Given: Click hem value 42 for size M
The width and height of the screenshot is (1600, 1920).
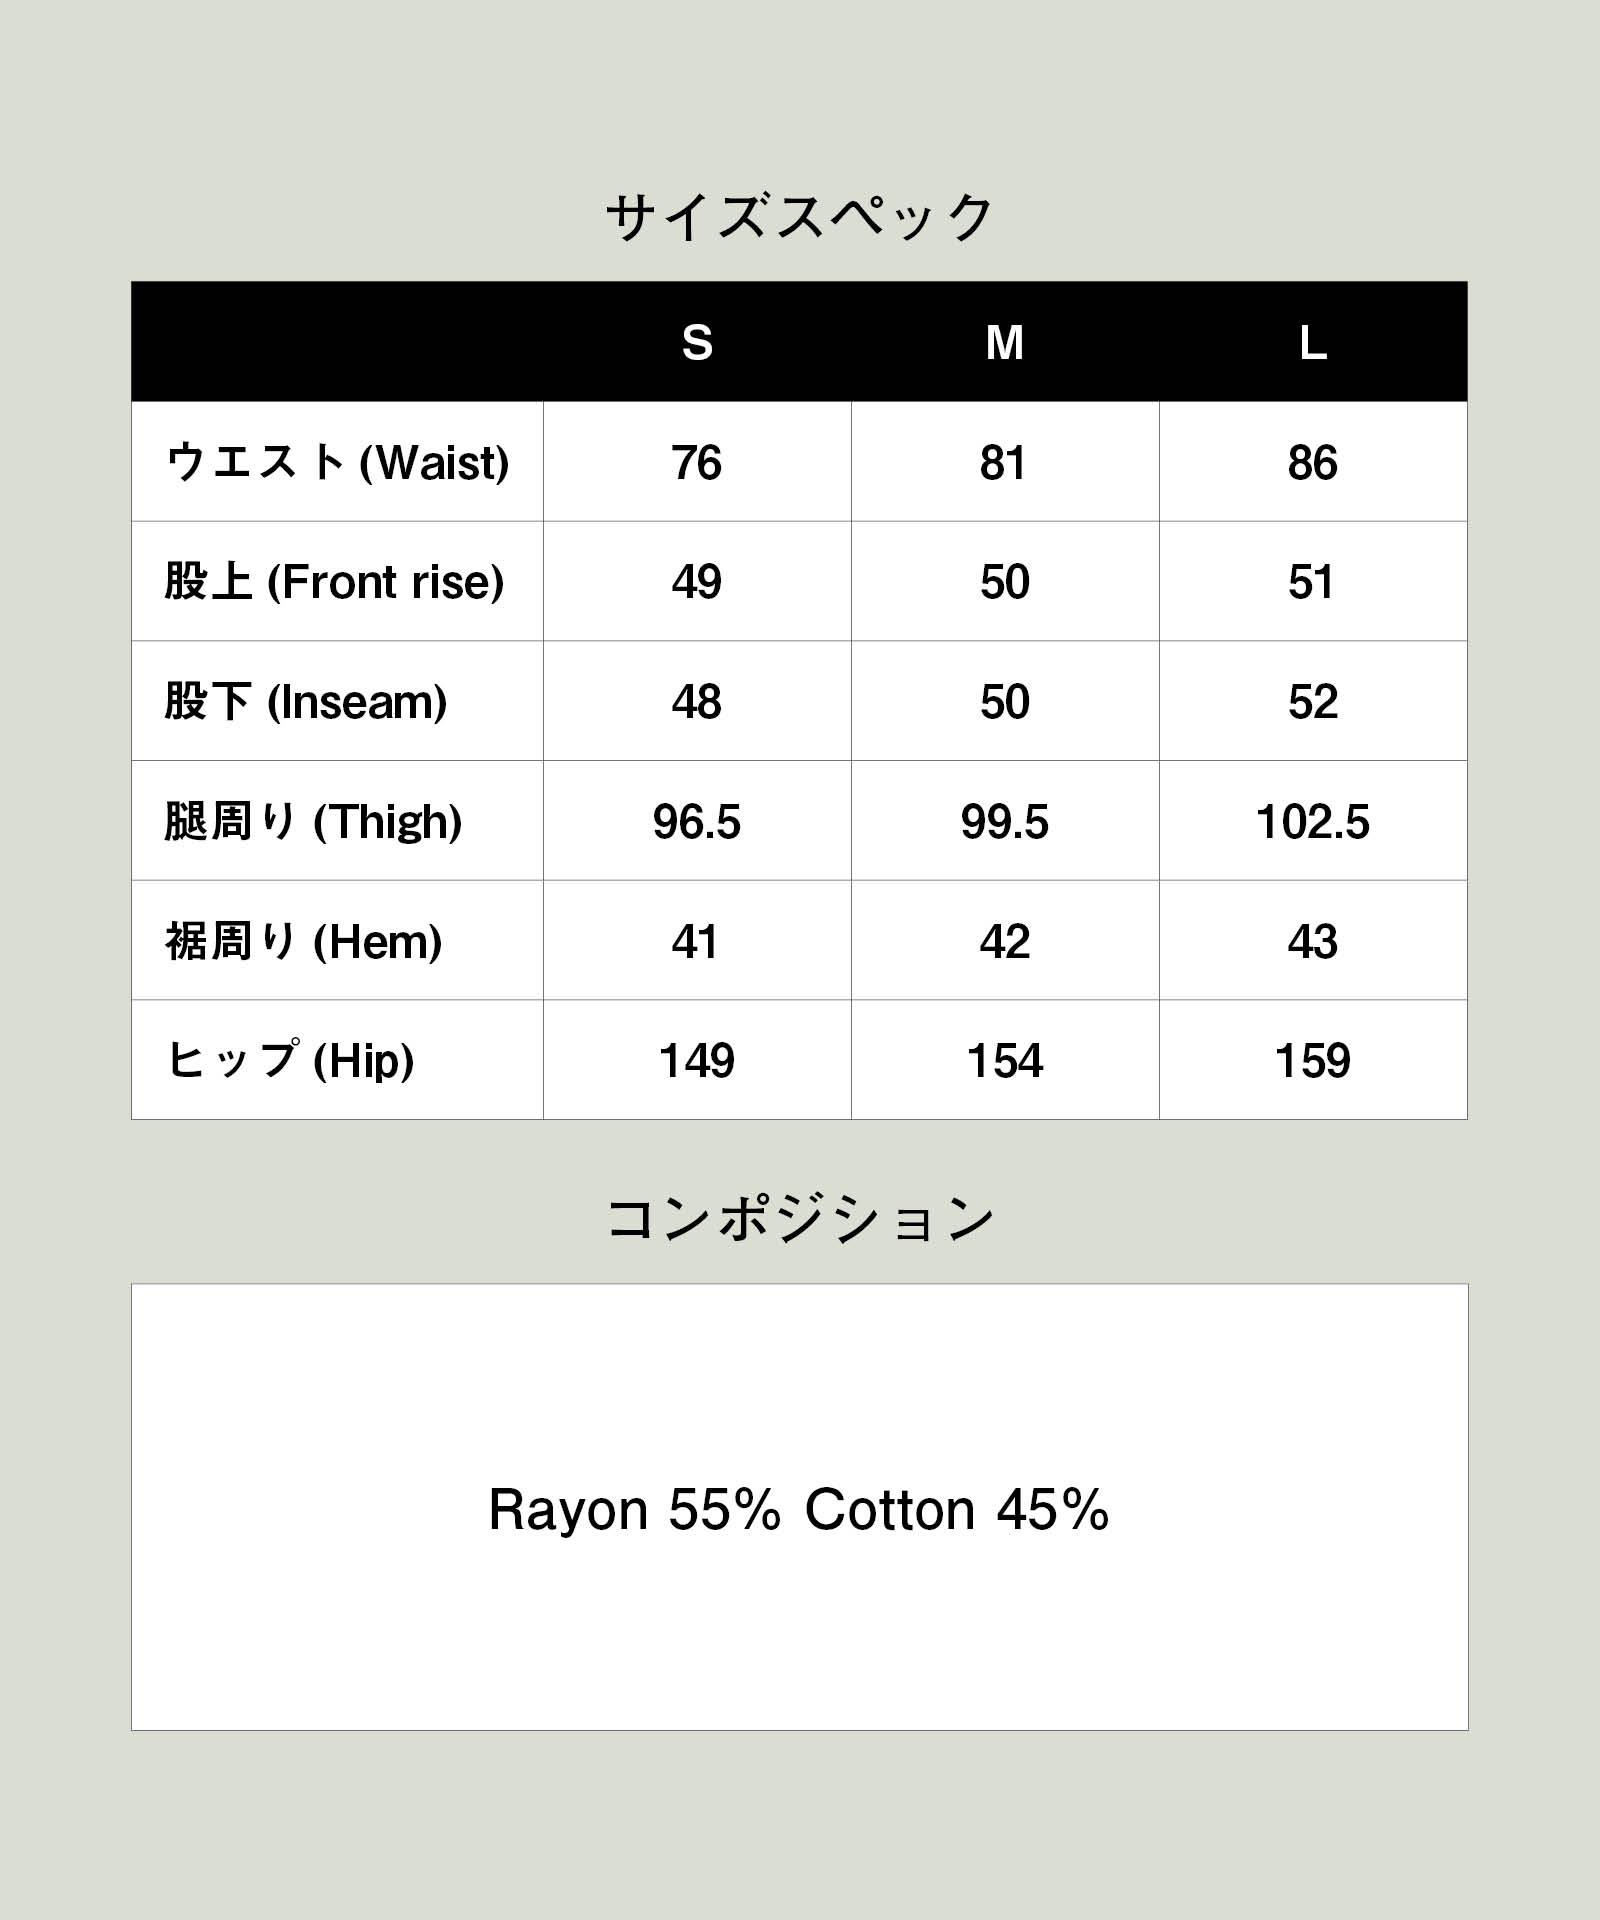Looking at the screenshot, I should [1005, 941].
